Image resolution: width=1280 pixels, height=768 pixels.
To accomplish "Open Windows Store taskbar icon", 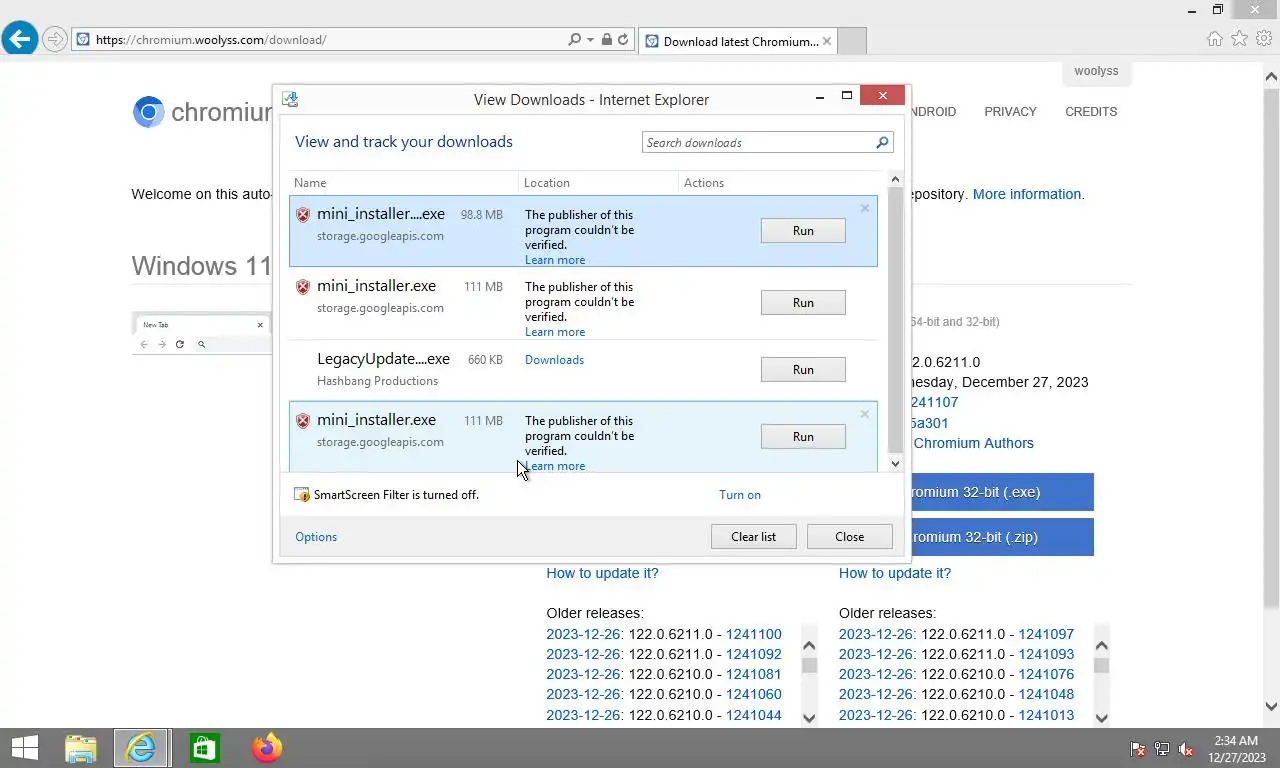I will pyautogui.click(x=204, y=748).
